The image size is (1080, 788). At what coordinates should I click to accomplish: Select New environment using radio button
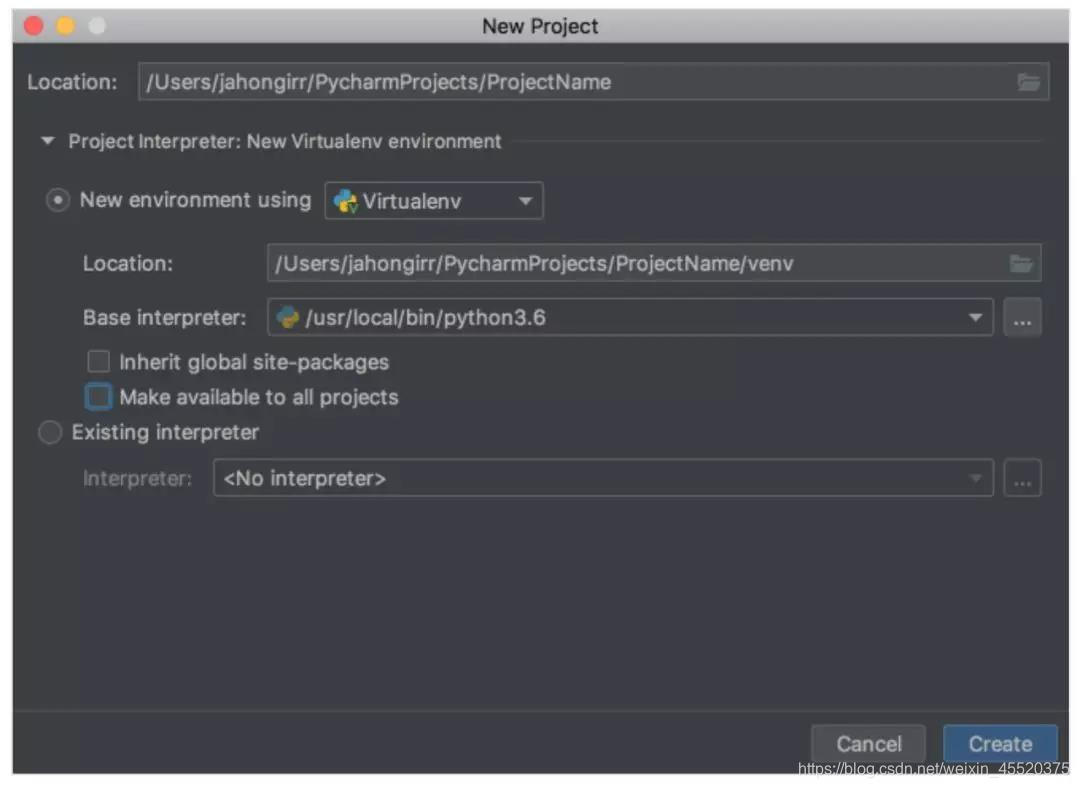pos(57,200)
